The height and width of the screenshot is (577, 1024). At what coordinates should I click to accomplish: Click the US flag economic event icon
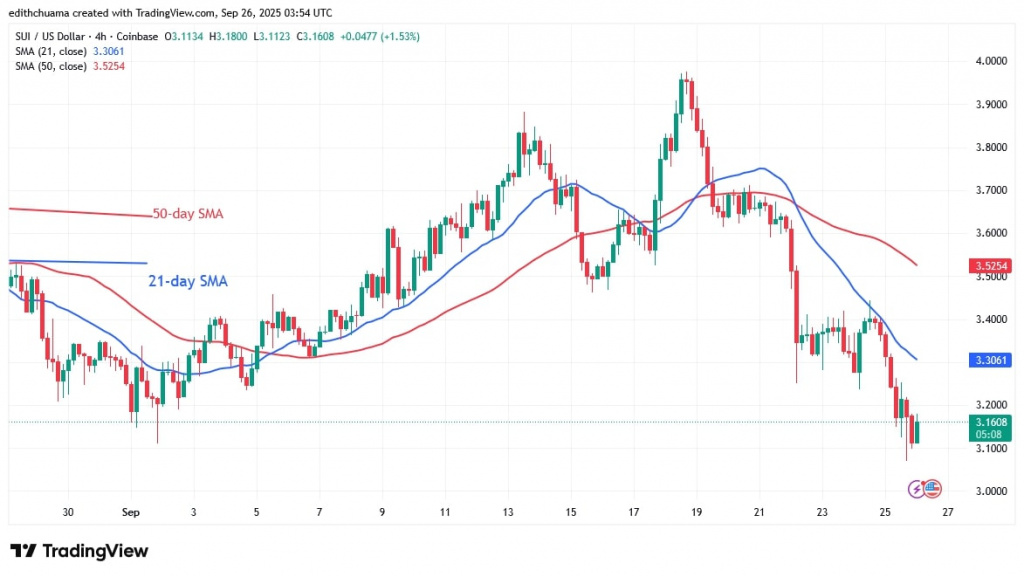point(931,488)
